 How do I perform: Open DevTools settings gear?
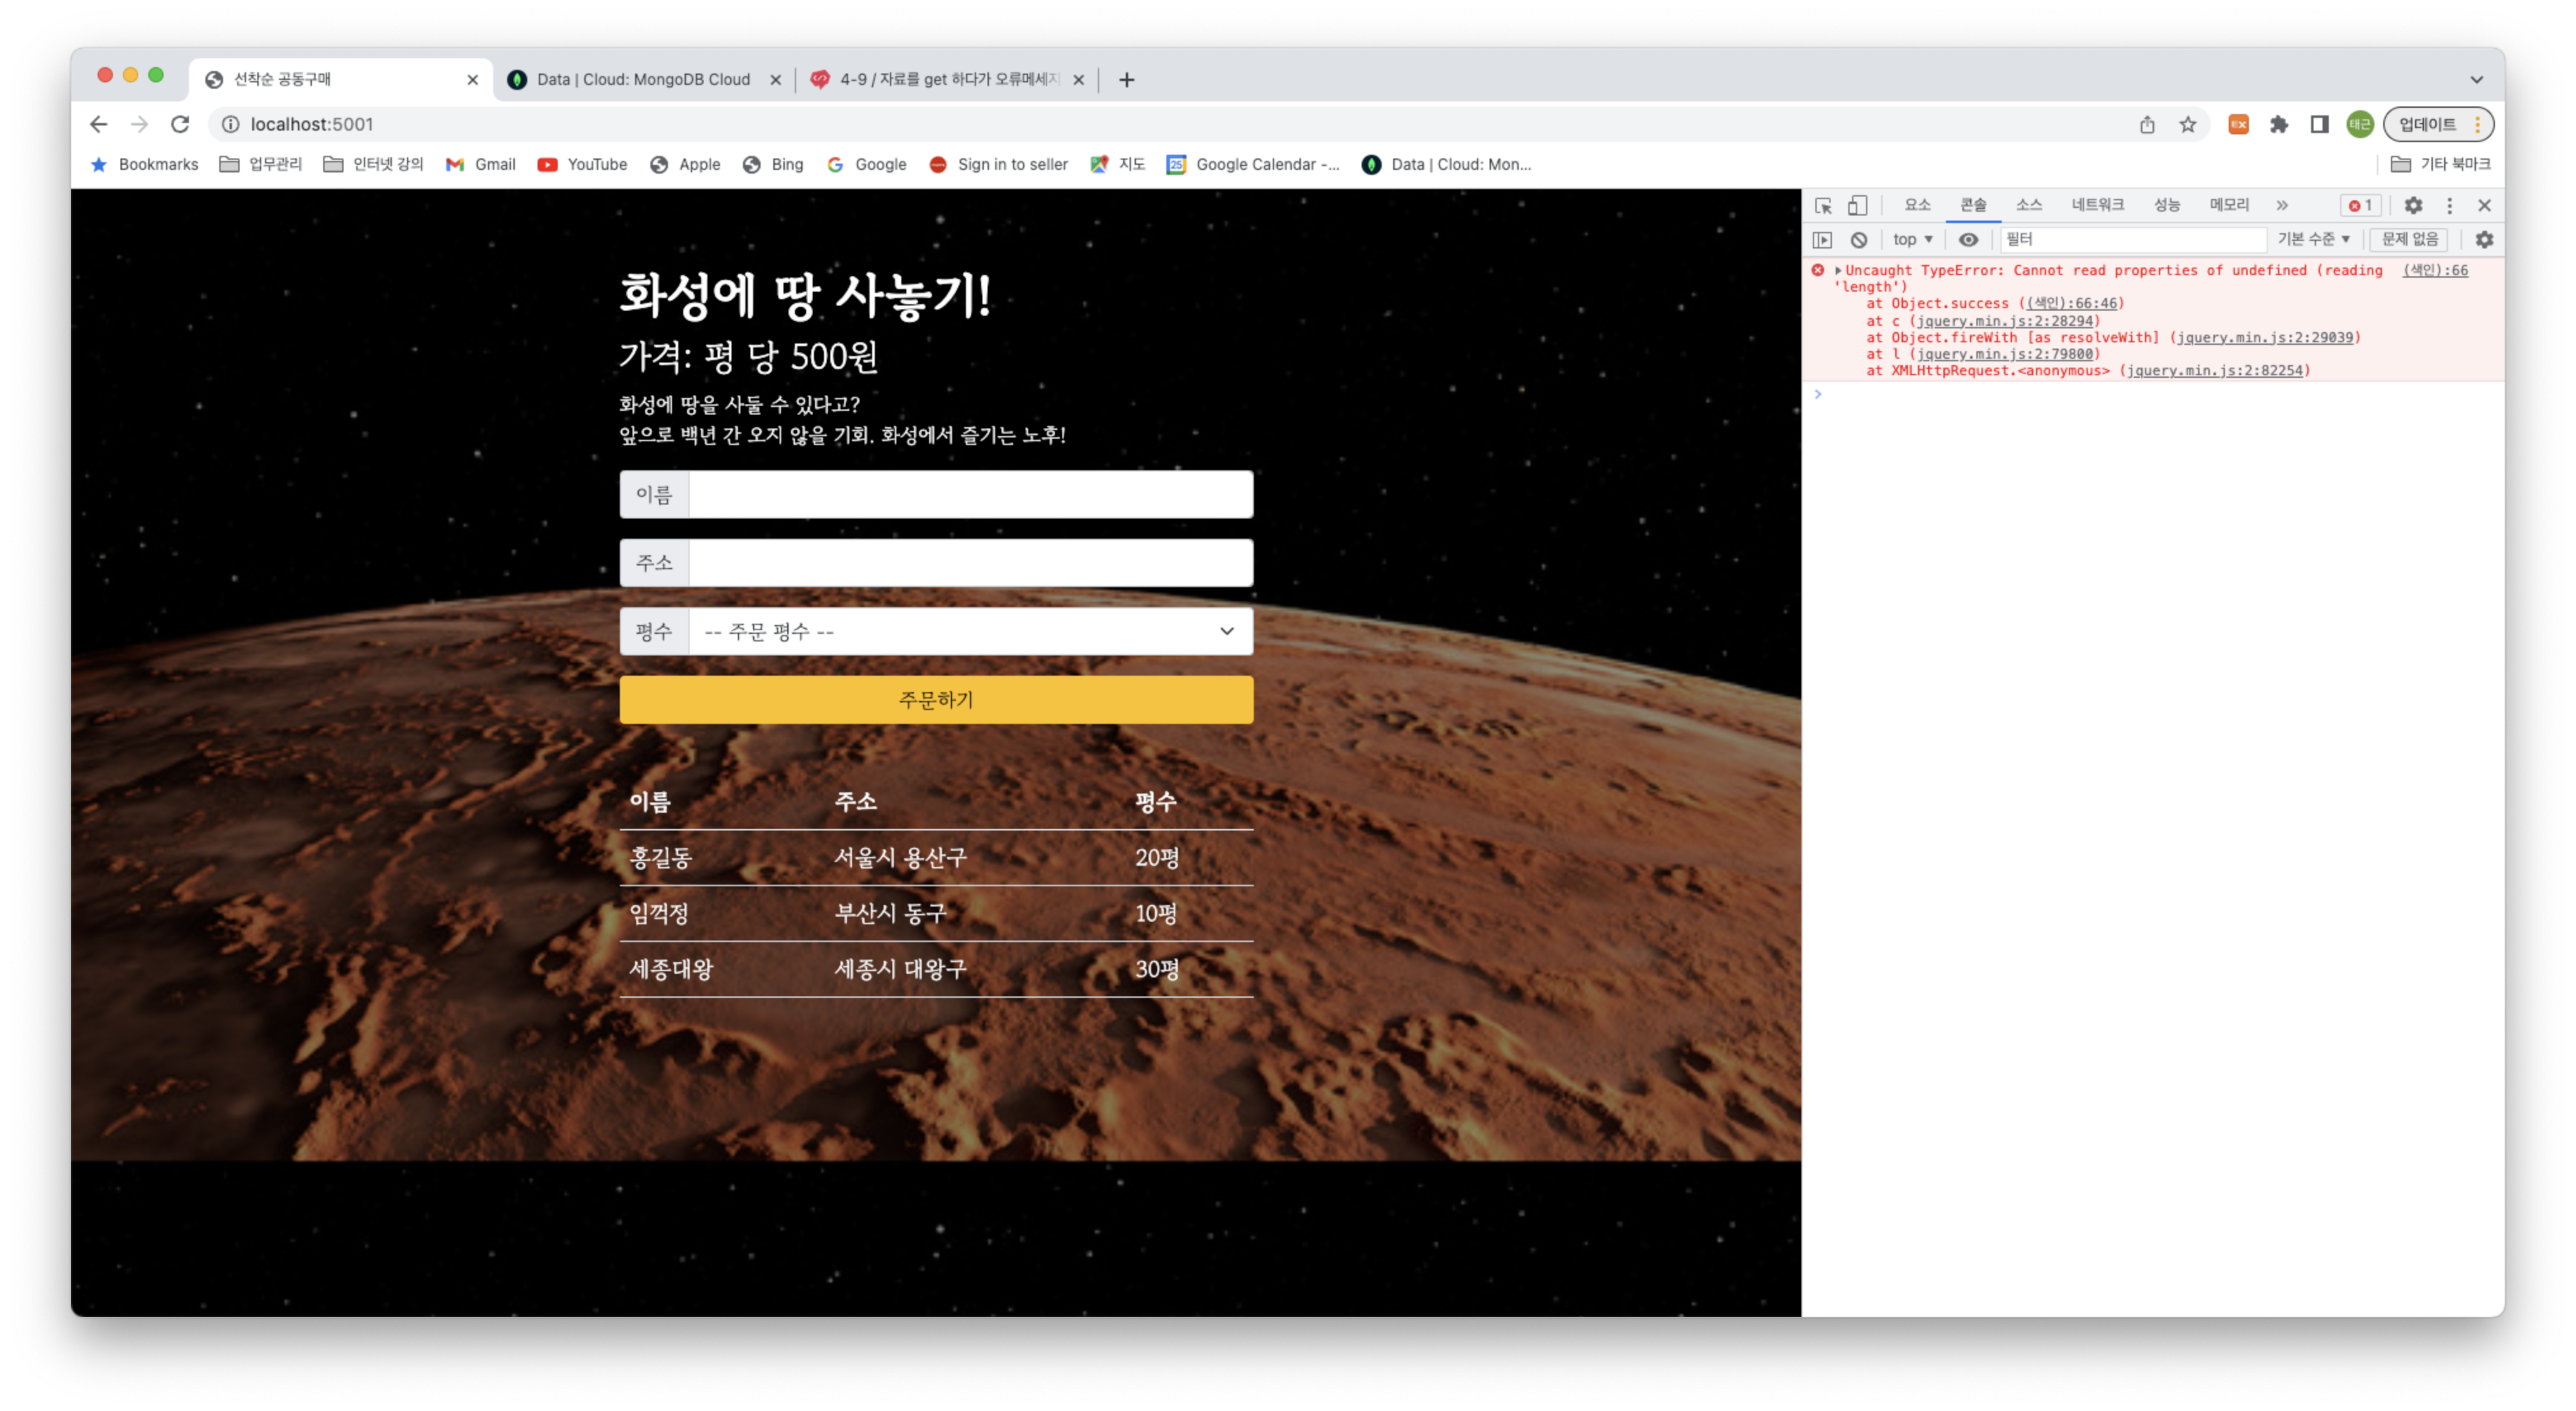click(x=2414, y=205)
